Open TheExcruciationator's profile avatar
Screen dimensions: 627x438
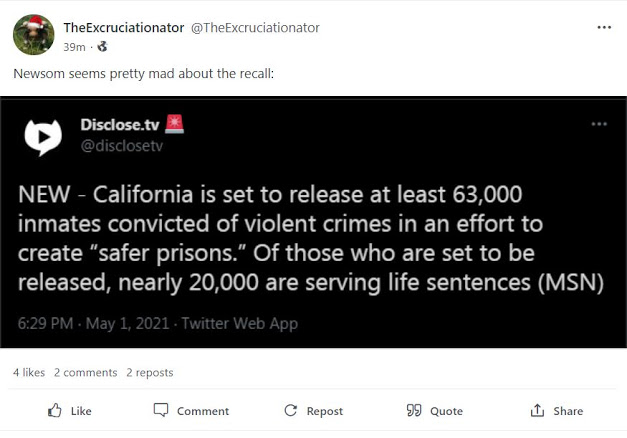[32, 35]
